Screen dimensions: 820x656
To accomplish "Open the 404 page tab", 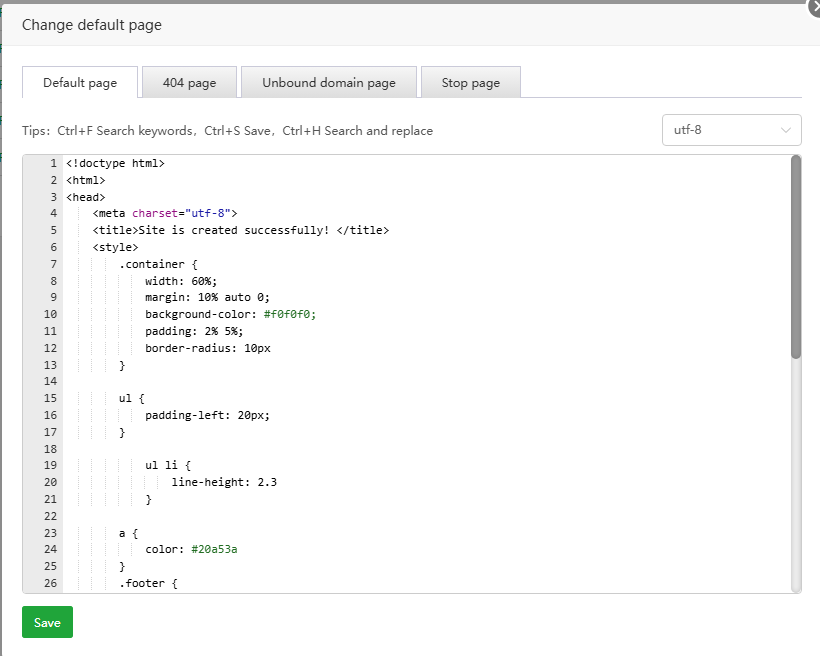I will tap(189, 83).
